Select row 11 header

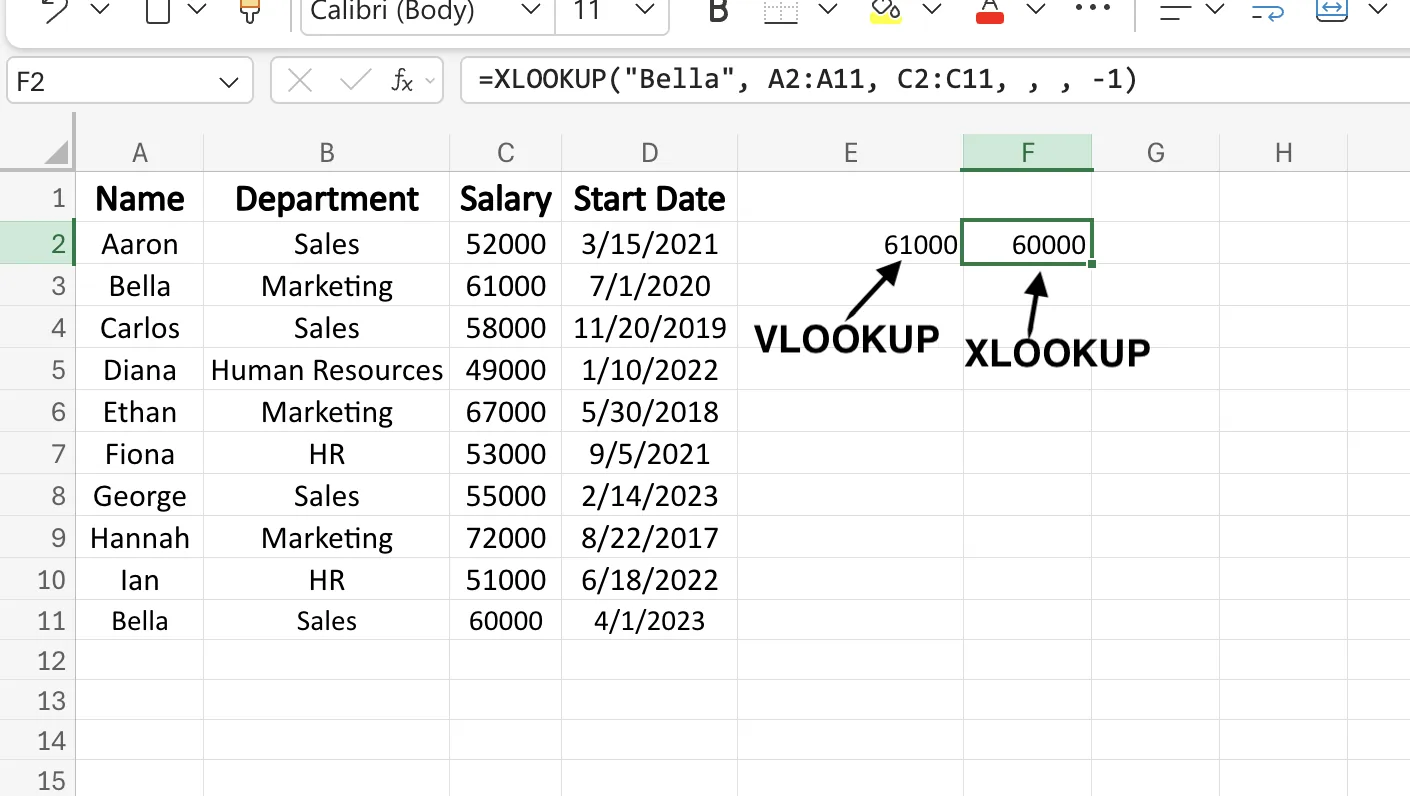click(38, 621)
